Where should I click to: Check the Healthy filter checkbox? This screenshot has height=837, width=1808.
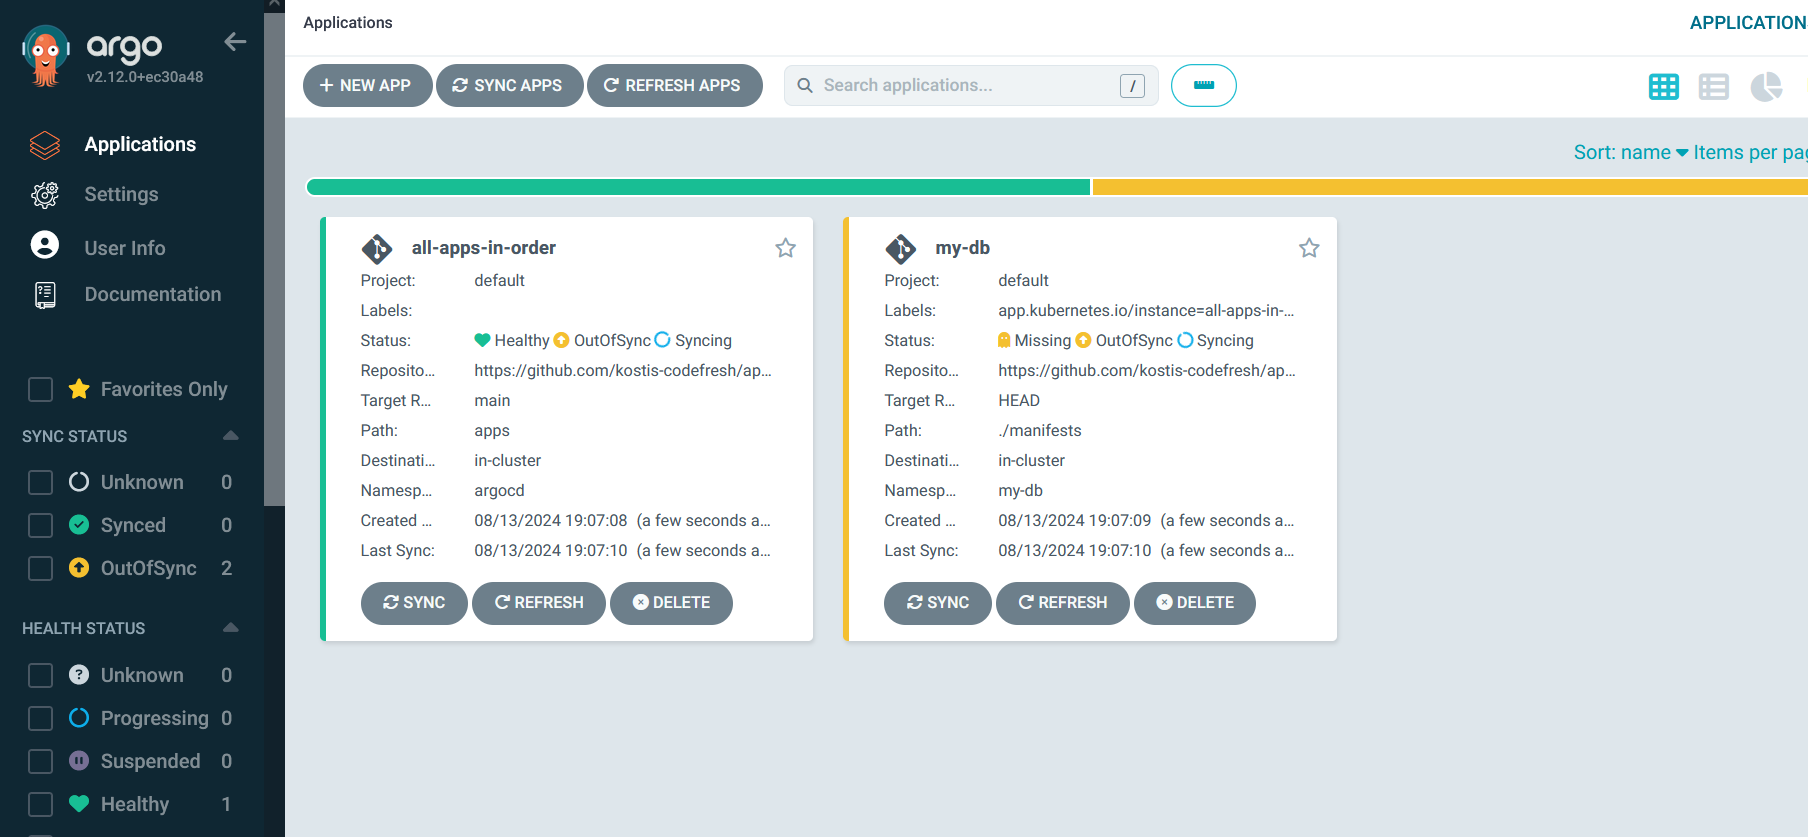click(41, 804)
